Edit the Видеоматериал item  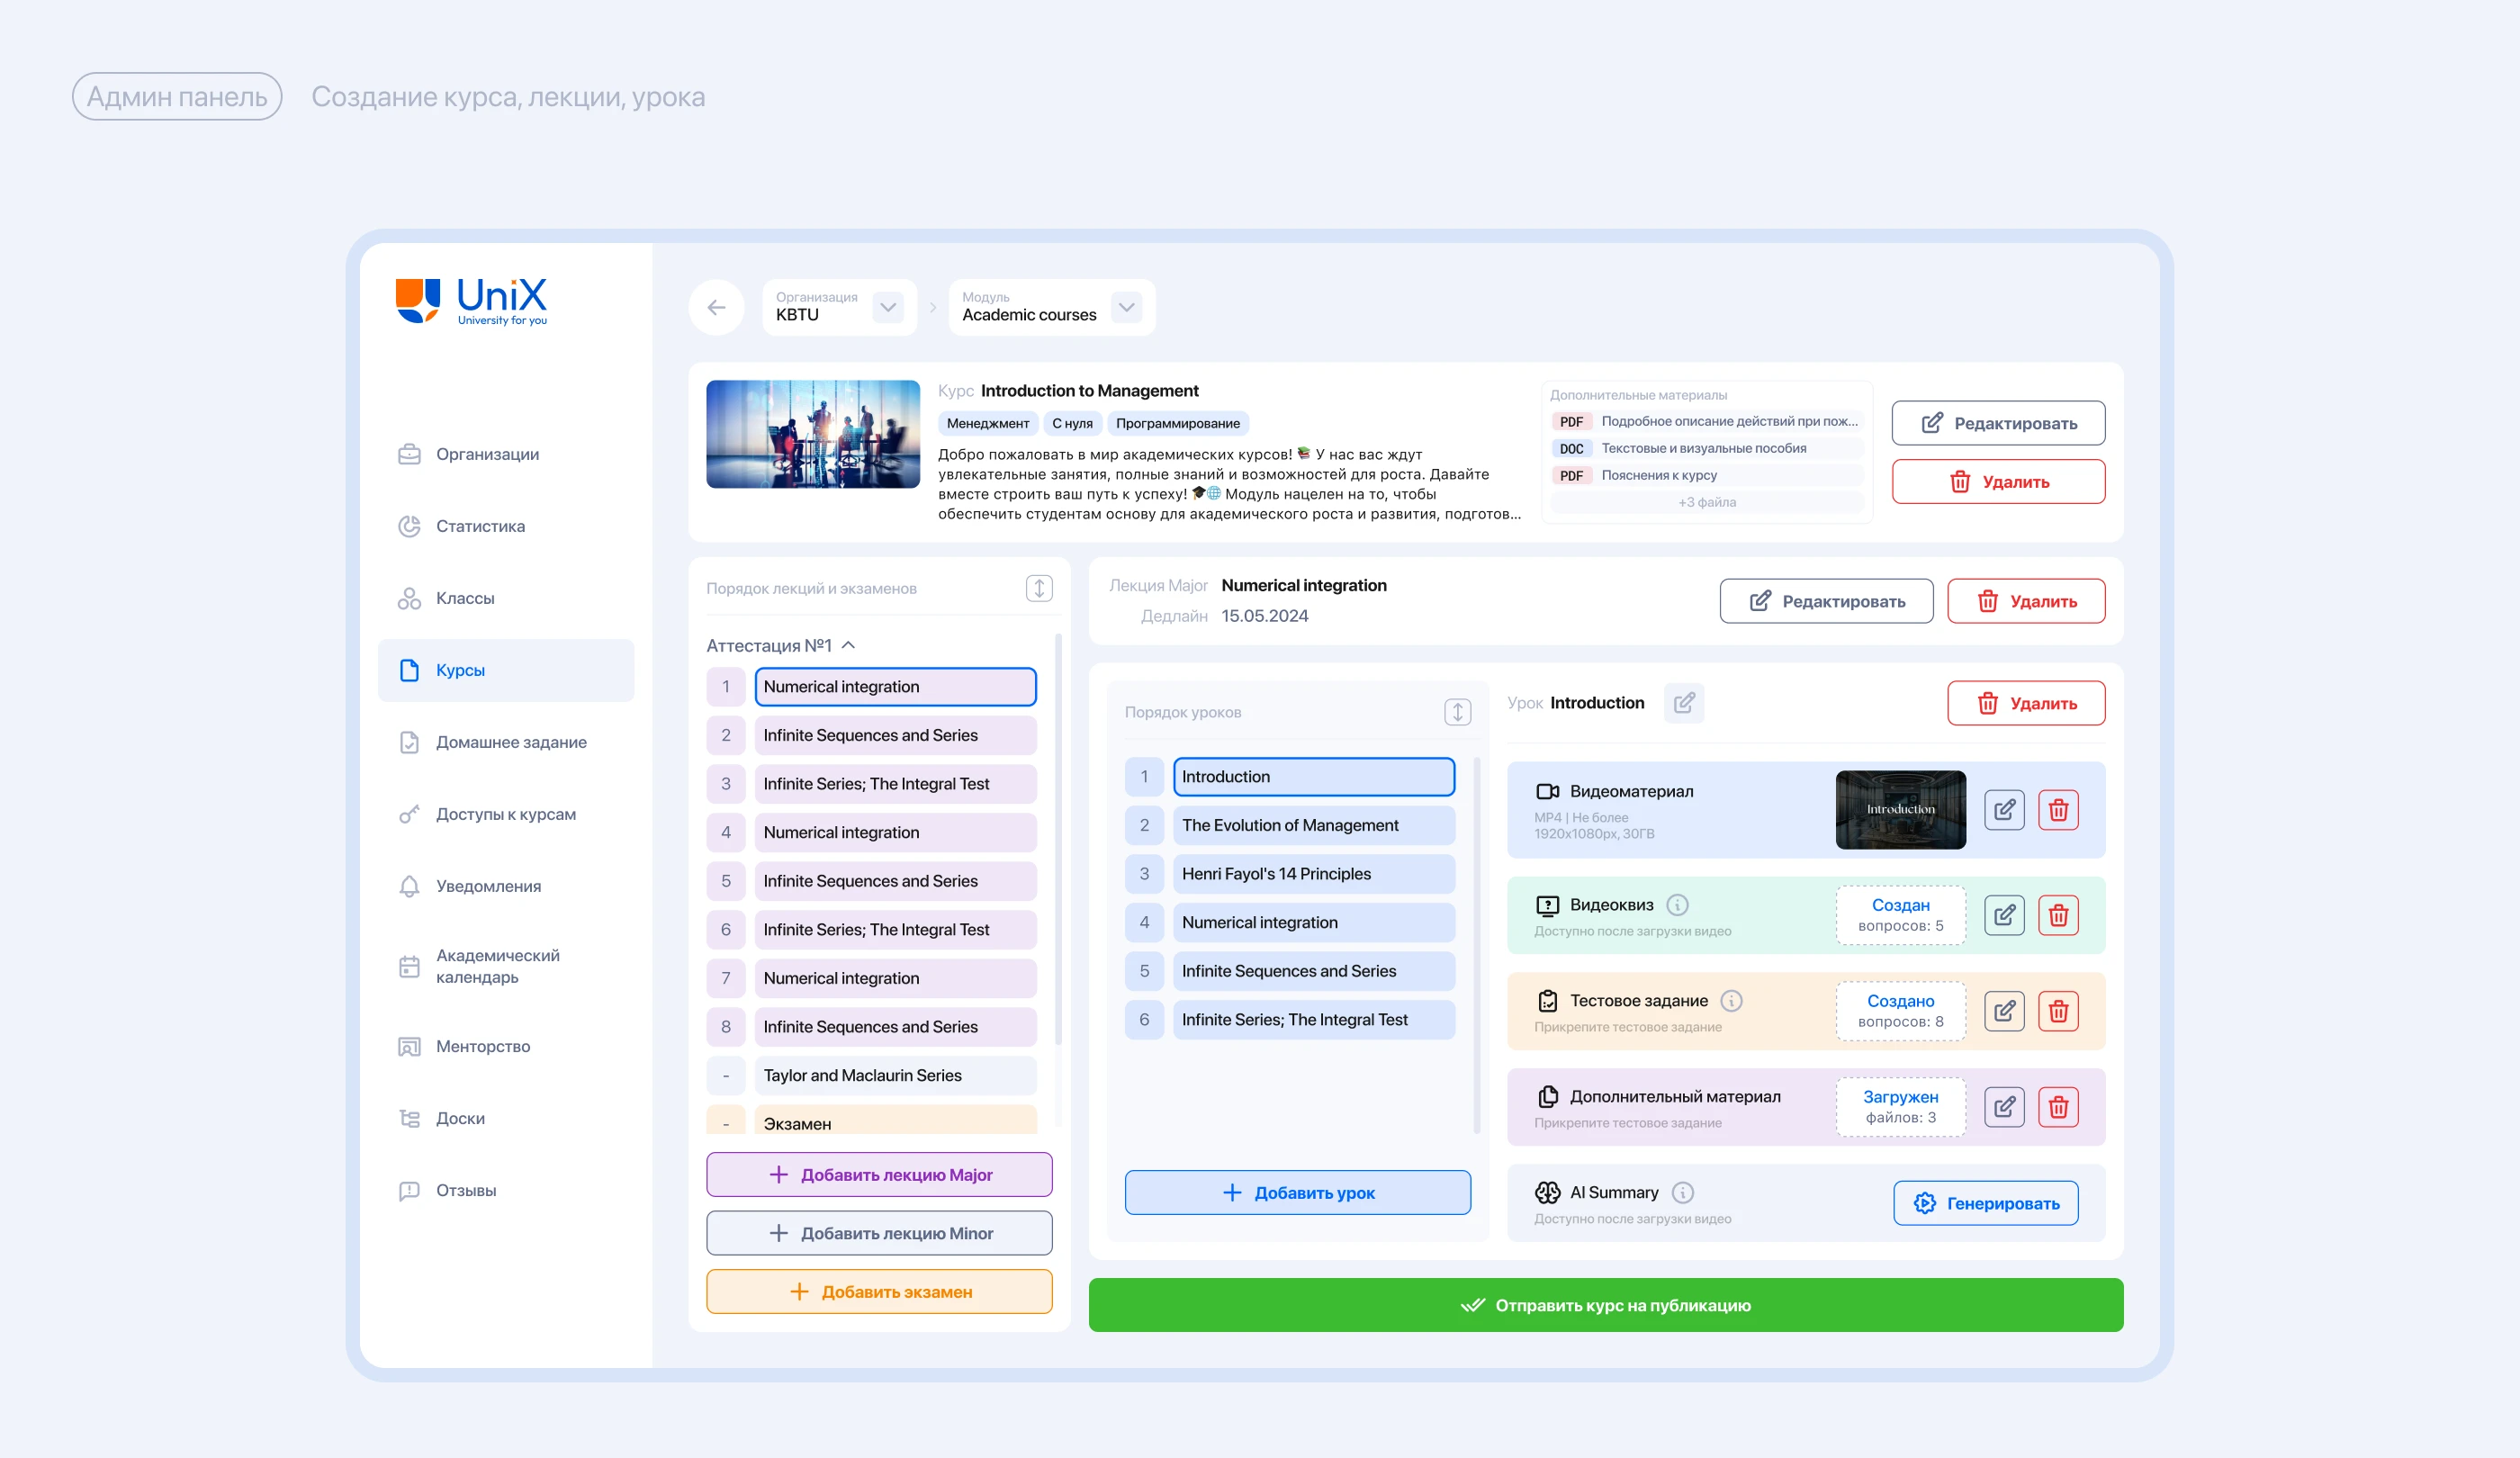pos(2004,810)
